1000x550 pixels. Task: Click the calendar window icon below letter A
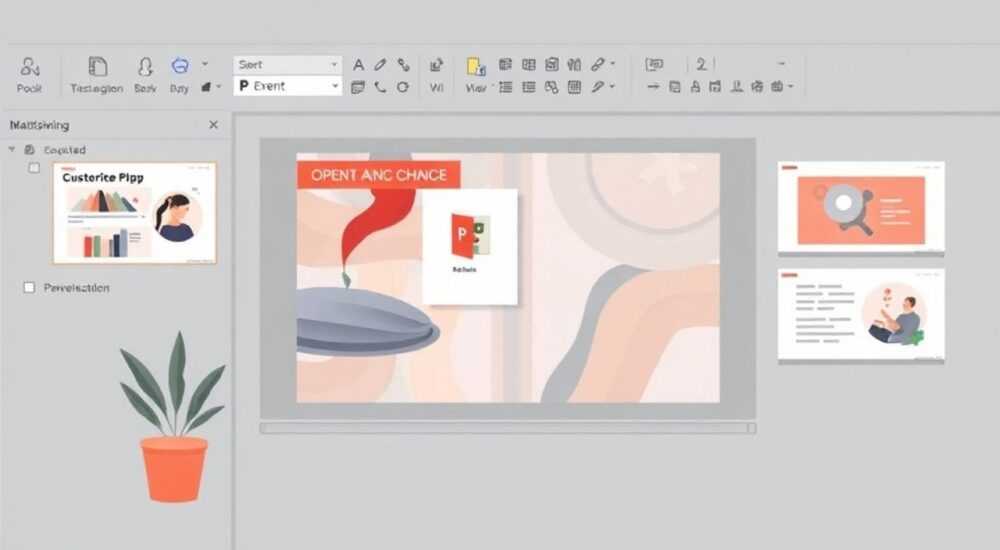click(x=358, y=87)
